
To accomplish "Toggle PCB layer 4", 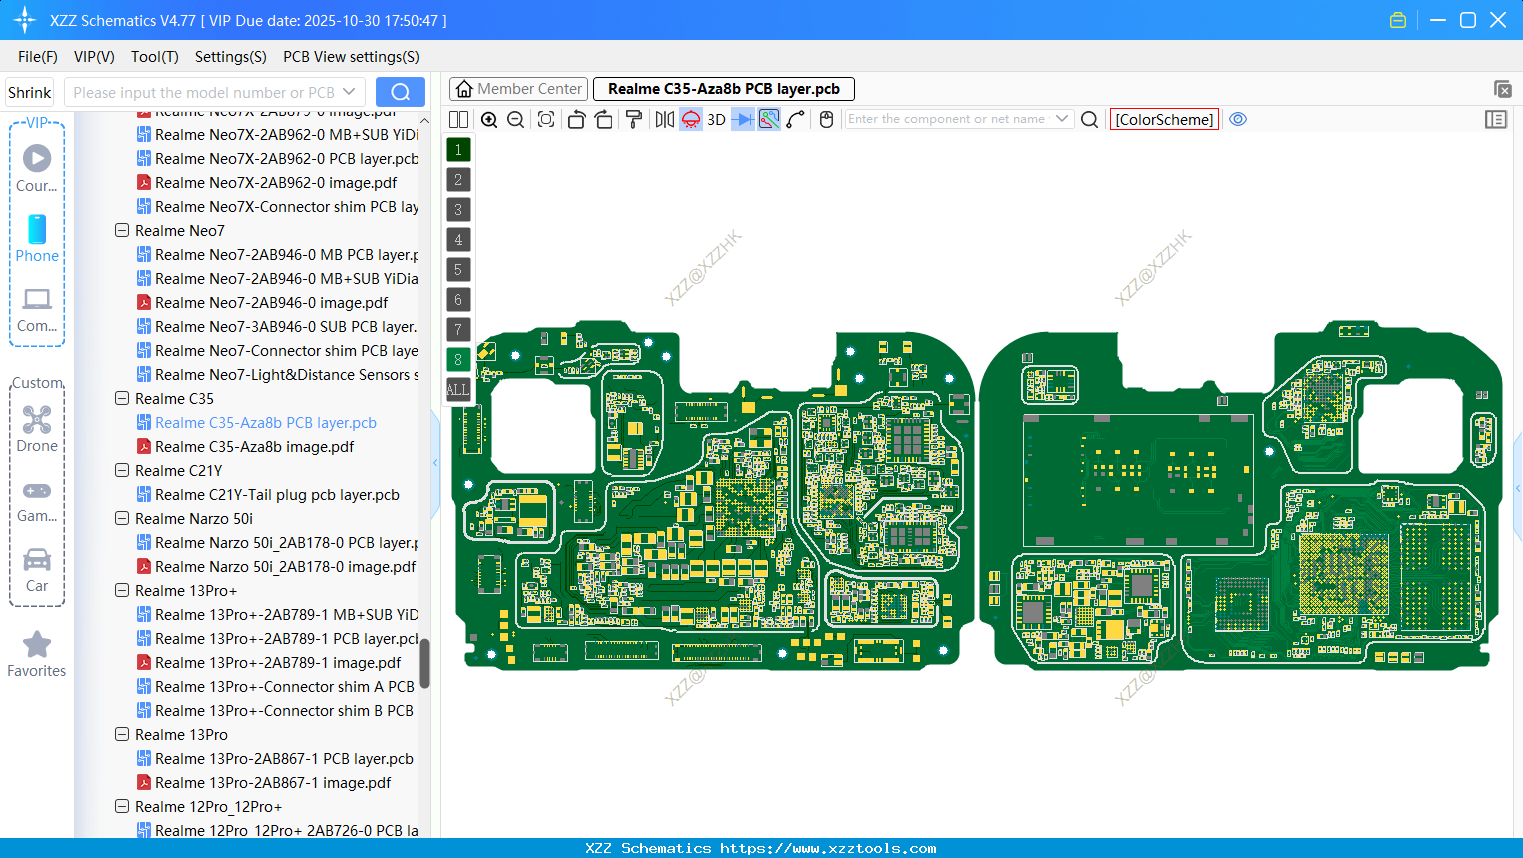I will [458, 240].
